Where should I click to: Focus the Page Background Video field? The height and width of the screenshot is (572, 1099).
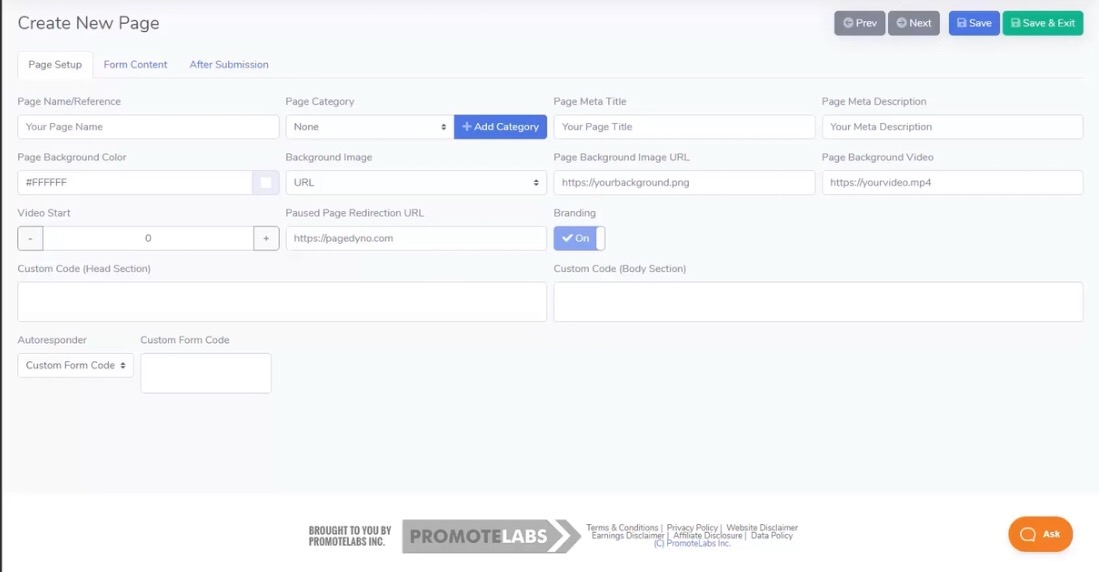pyautogui.click(x=953, y=182)
